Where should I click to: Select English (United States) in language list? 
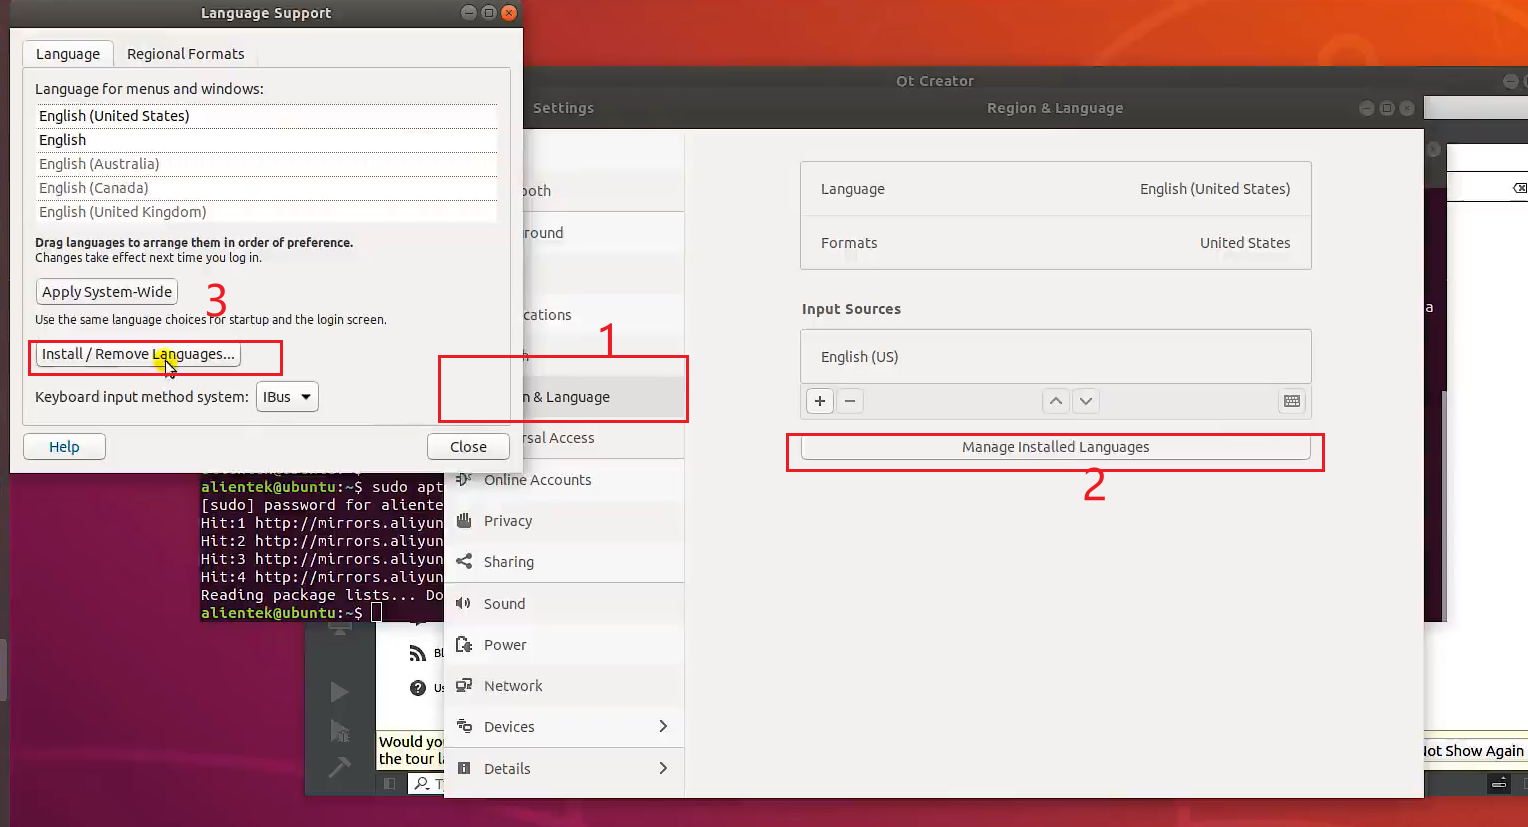(267, 116)
